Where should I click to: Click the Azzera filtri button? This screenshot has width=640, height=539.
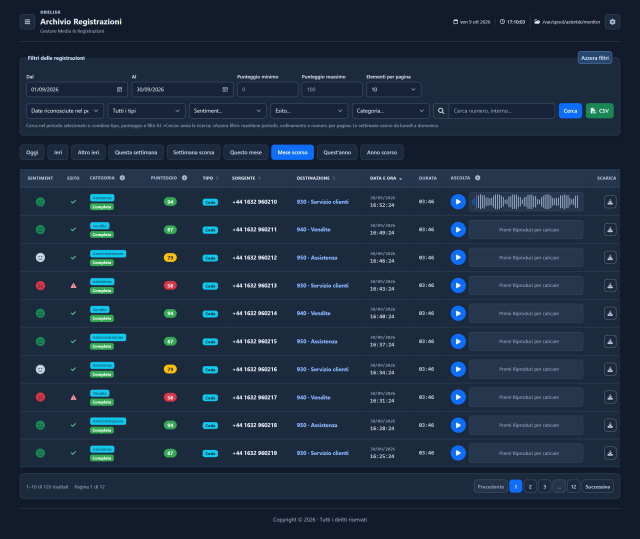click(x=595, y=58)
